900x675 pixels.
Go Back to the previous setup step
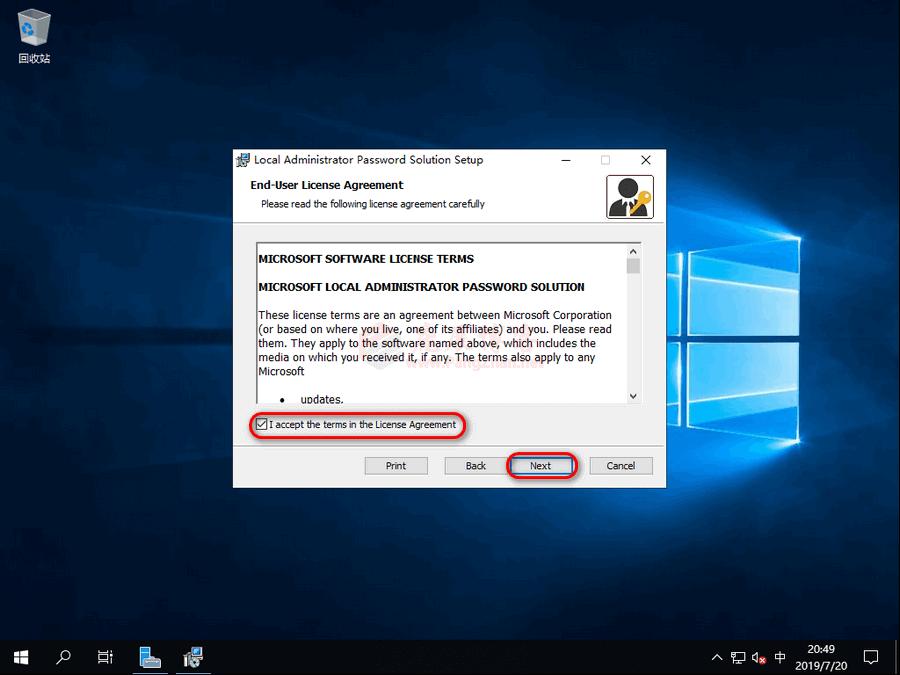[x=474, y=465]
